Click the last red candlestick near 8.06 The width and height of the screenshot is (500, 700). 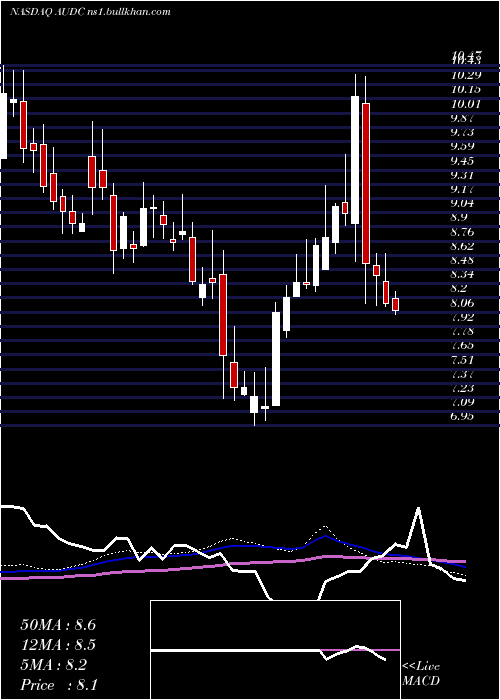click(x=396, y=304)
